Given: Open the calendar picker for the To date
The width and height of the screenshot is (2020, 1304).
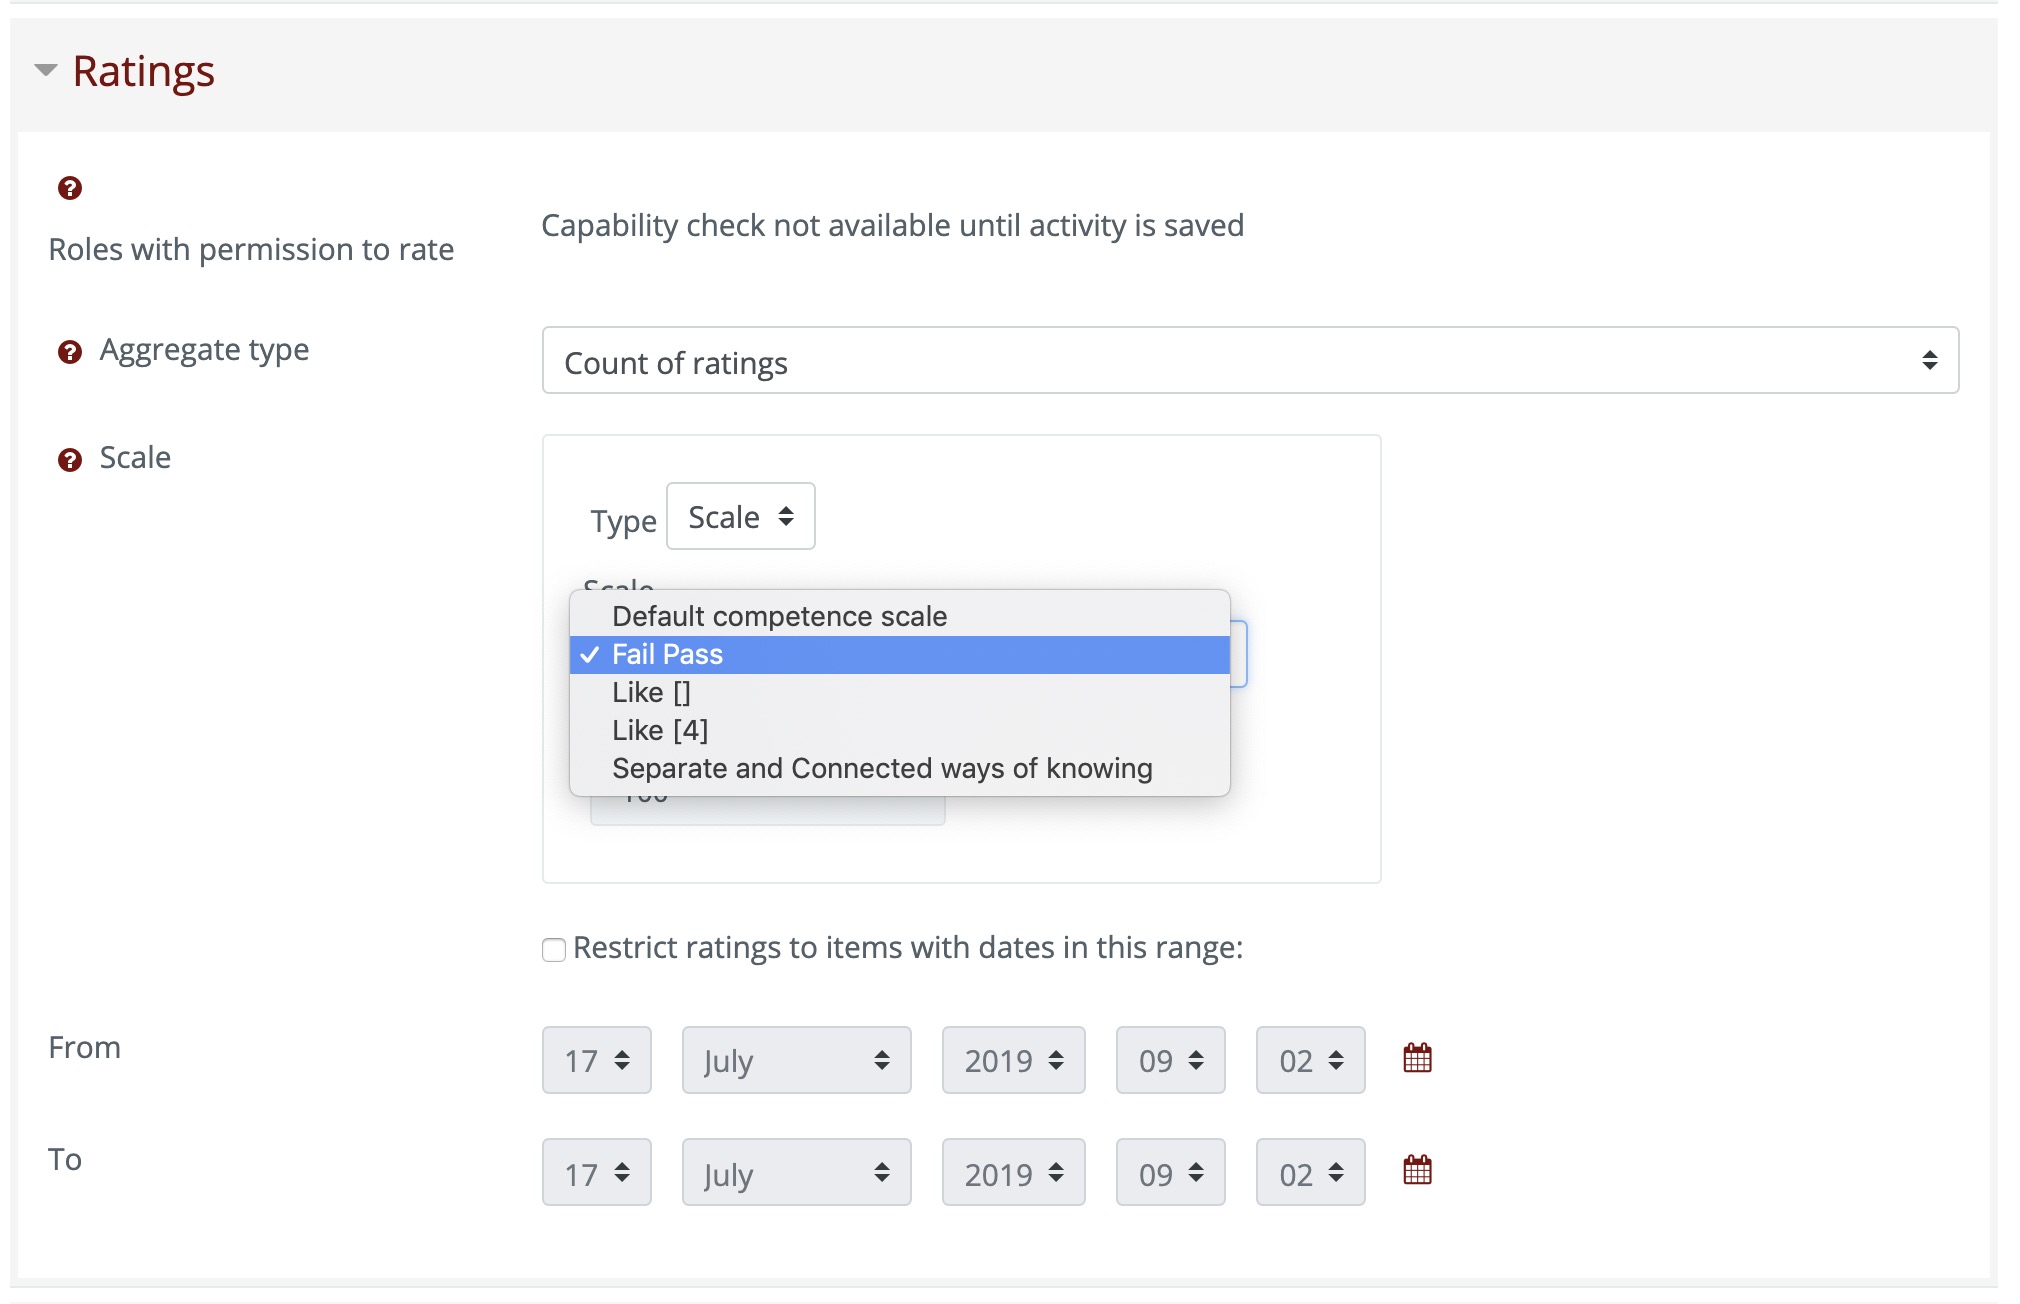Looking at the screenshot, I should coord(1417,1170).
